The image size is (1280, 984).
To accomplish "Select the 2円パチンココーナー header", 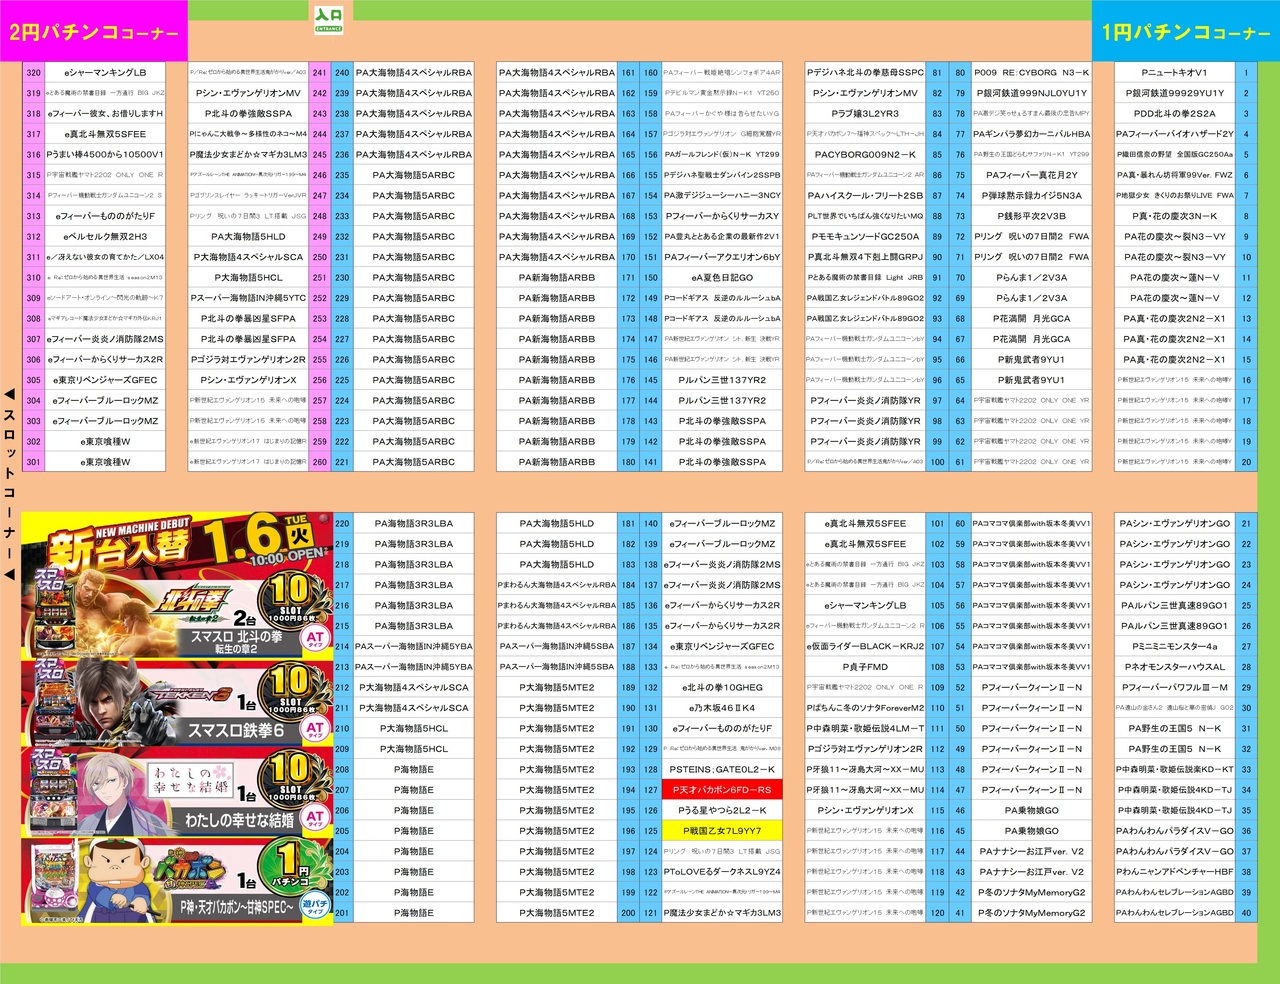I will (x=94, y=32).
